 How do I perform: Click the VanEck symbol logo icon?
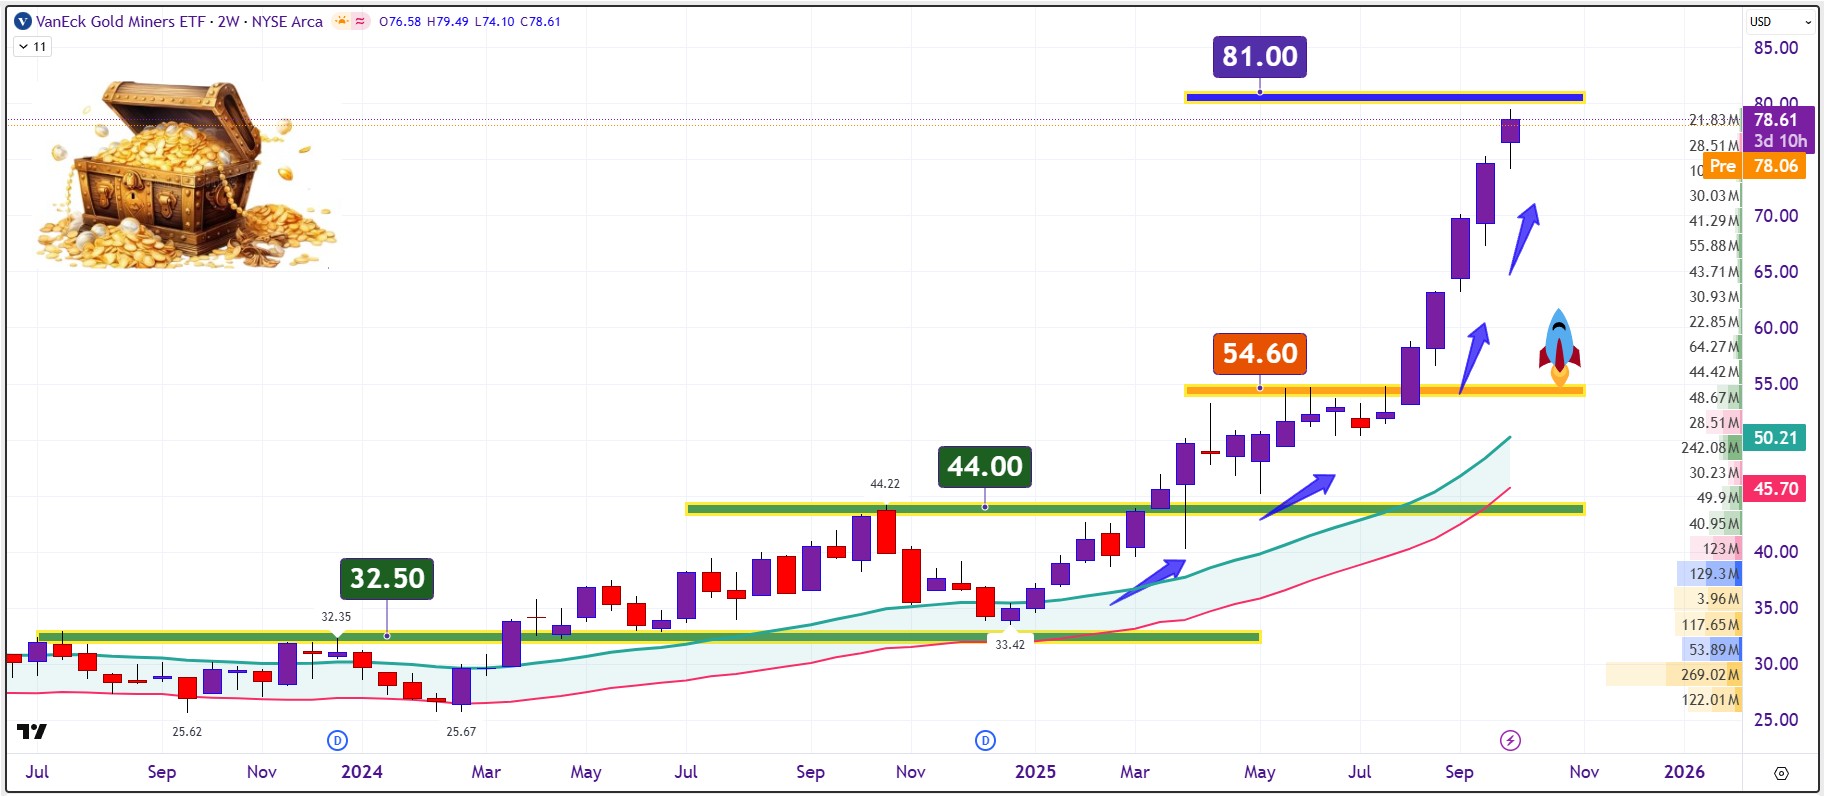(23, 21)
